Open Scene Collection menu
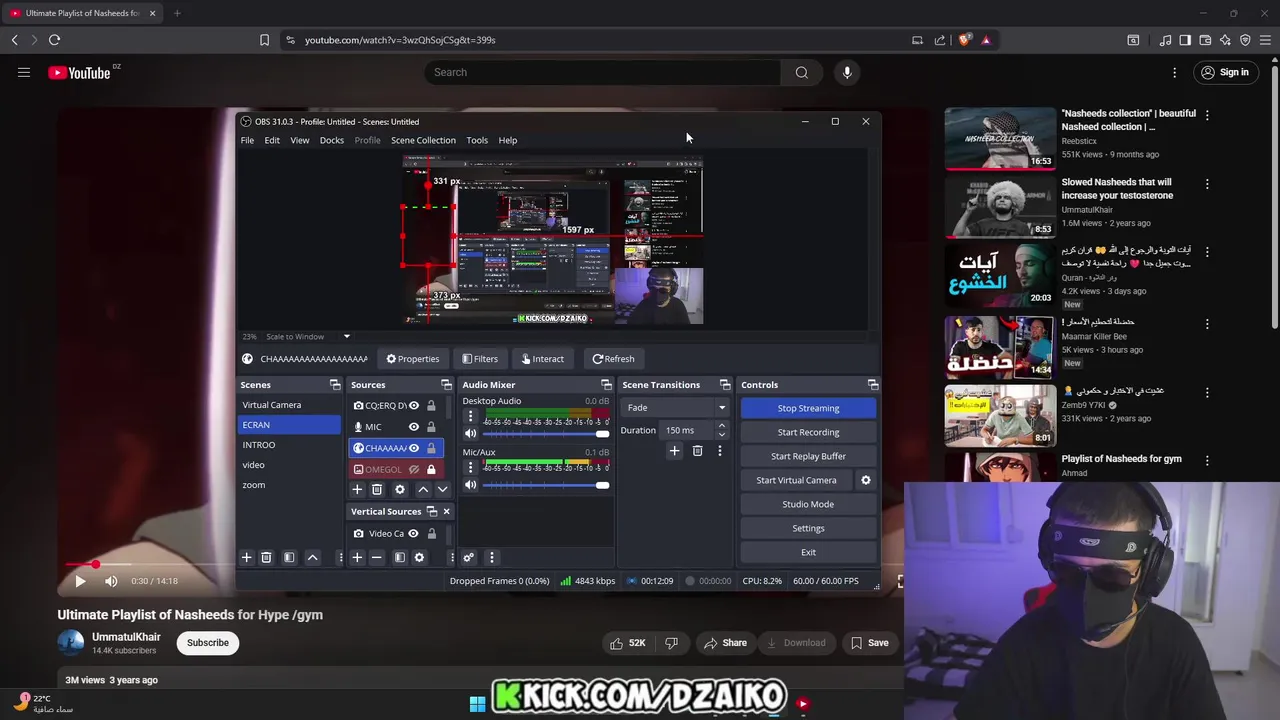This screenshot has height=720, width=1280. pos(423,140)
